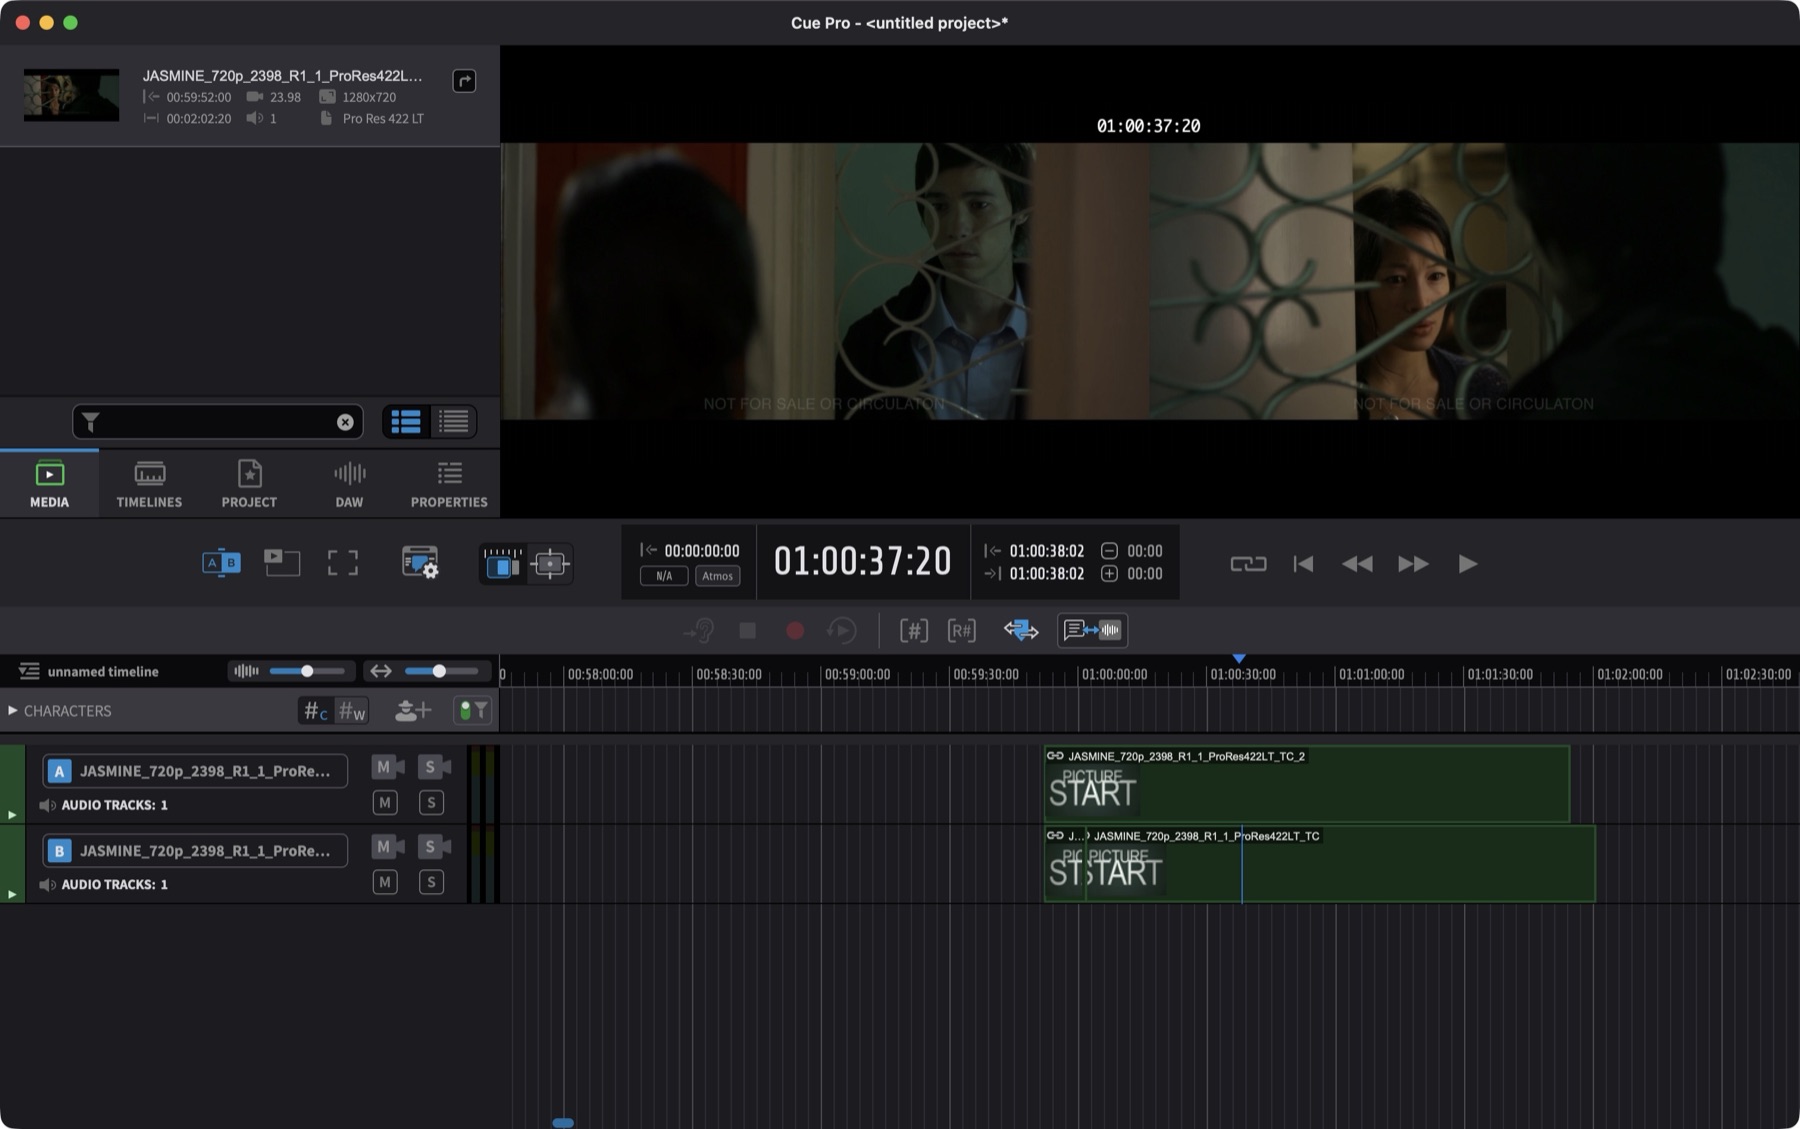This screenshot has width=1800, height=1129.
Task: Select the JASMINE TC_2 clip on track A
Action: [x=1306, y=784]
